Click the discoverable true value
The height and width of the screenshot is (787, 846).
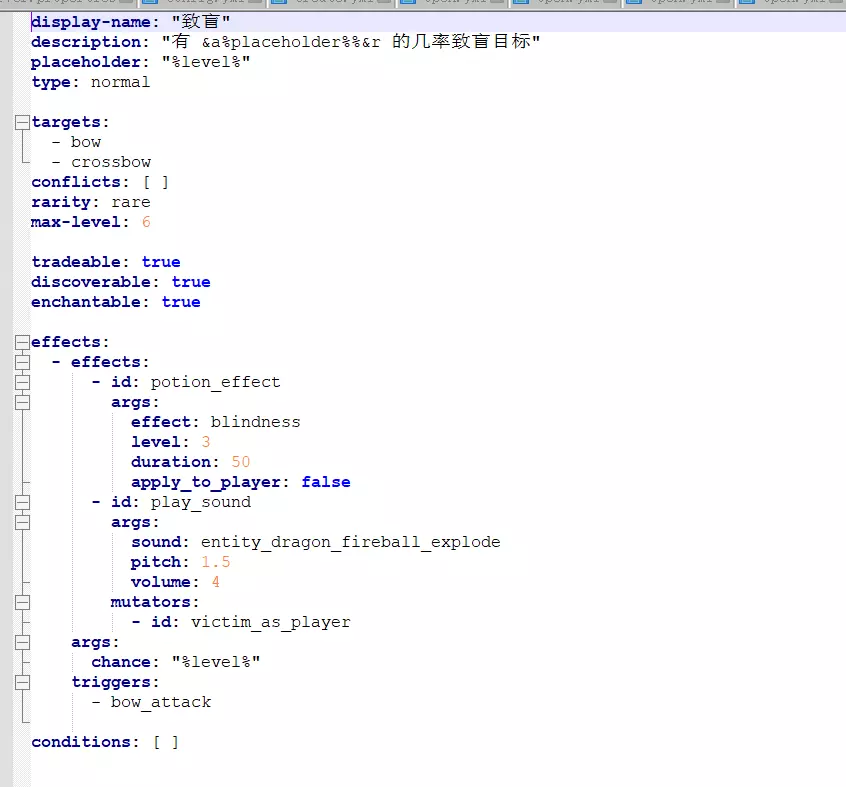coord(190,282)
